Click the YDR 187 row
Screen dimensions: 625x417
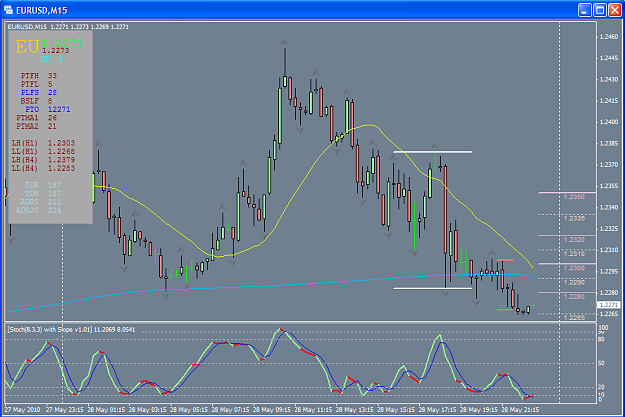coord(43,193)
